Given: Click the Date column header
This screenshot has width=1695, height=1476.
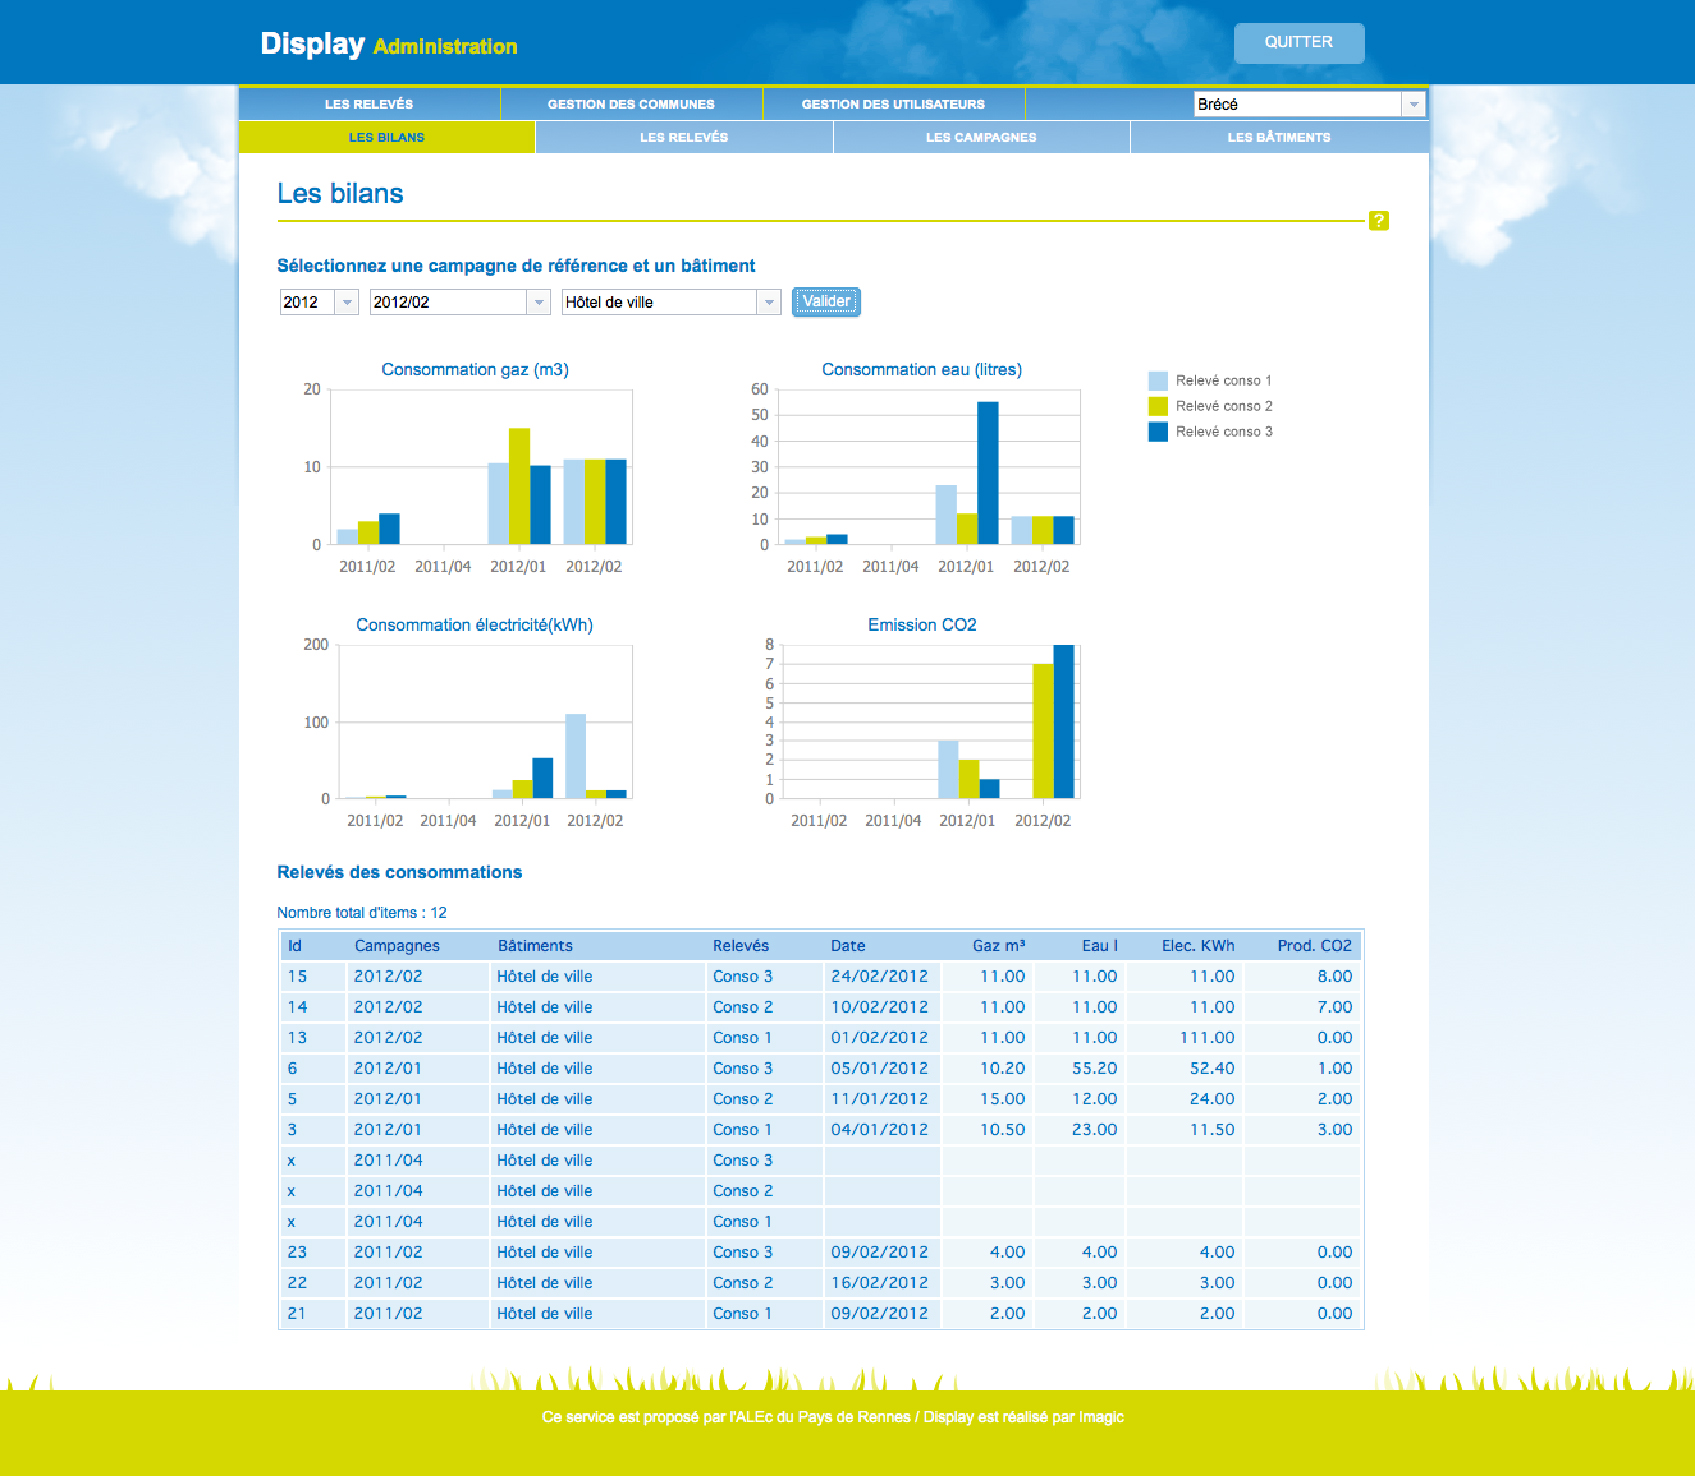Looking at the screenshot, I should tap(848, 946).
